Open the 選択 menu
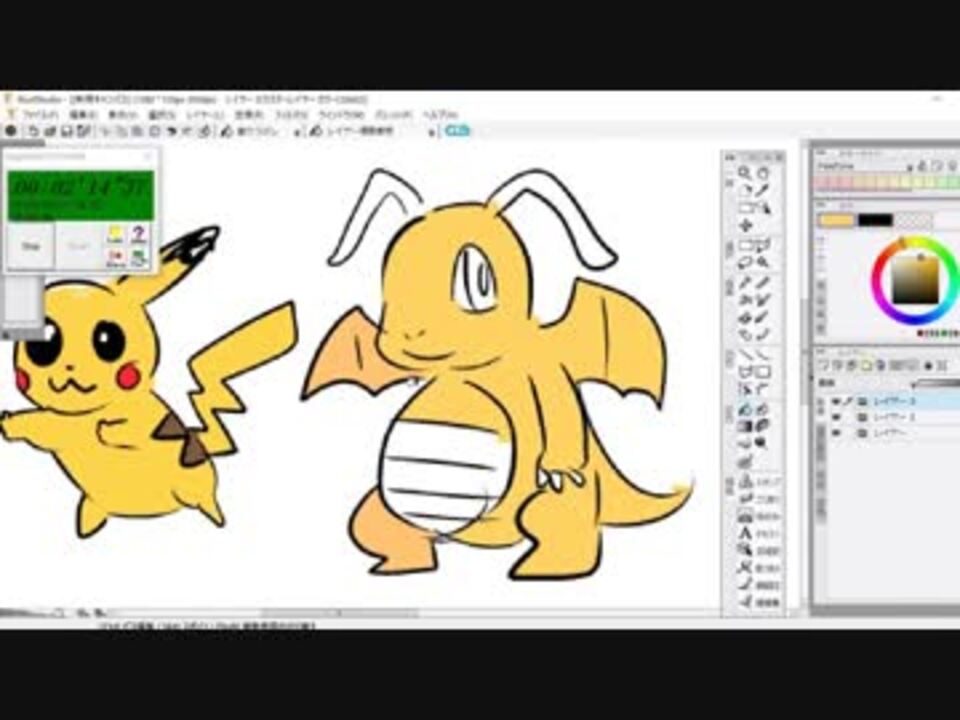The image size is (960, 720). coord(162,115)
